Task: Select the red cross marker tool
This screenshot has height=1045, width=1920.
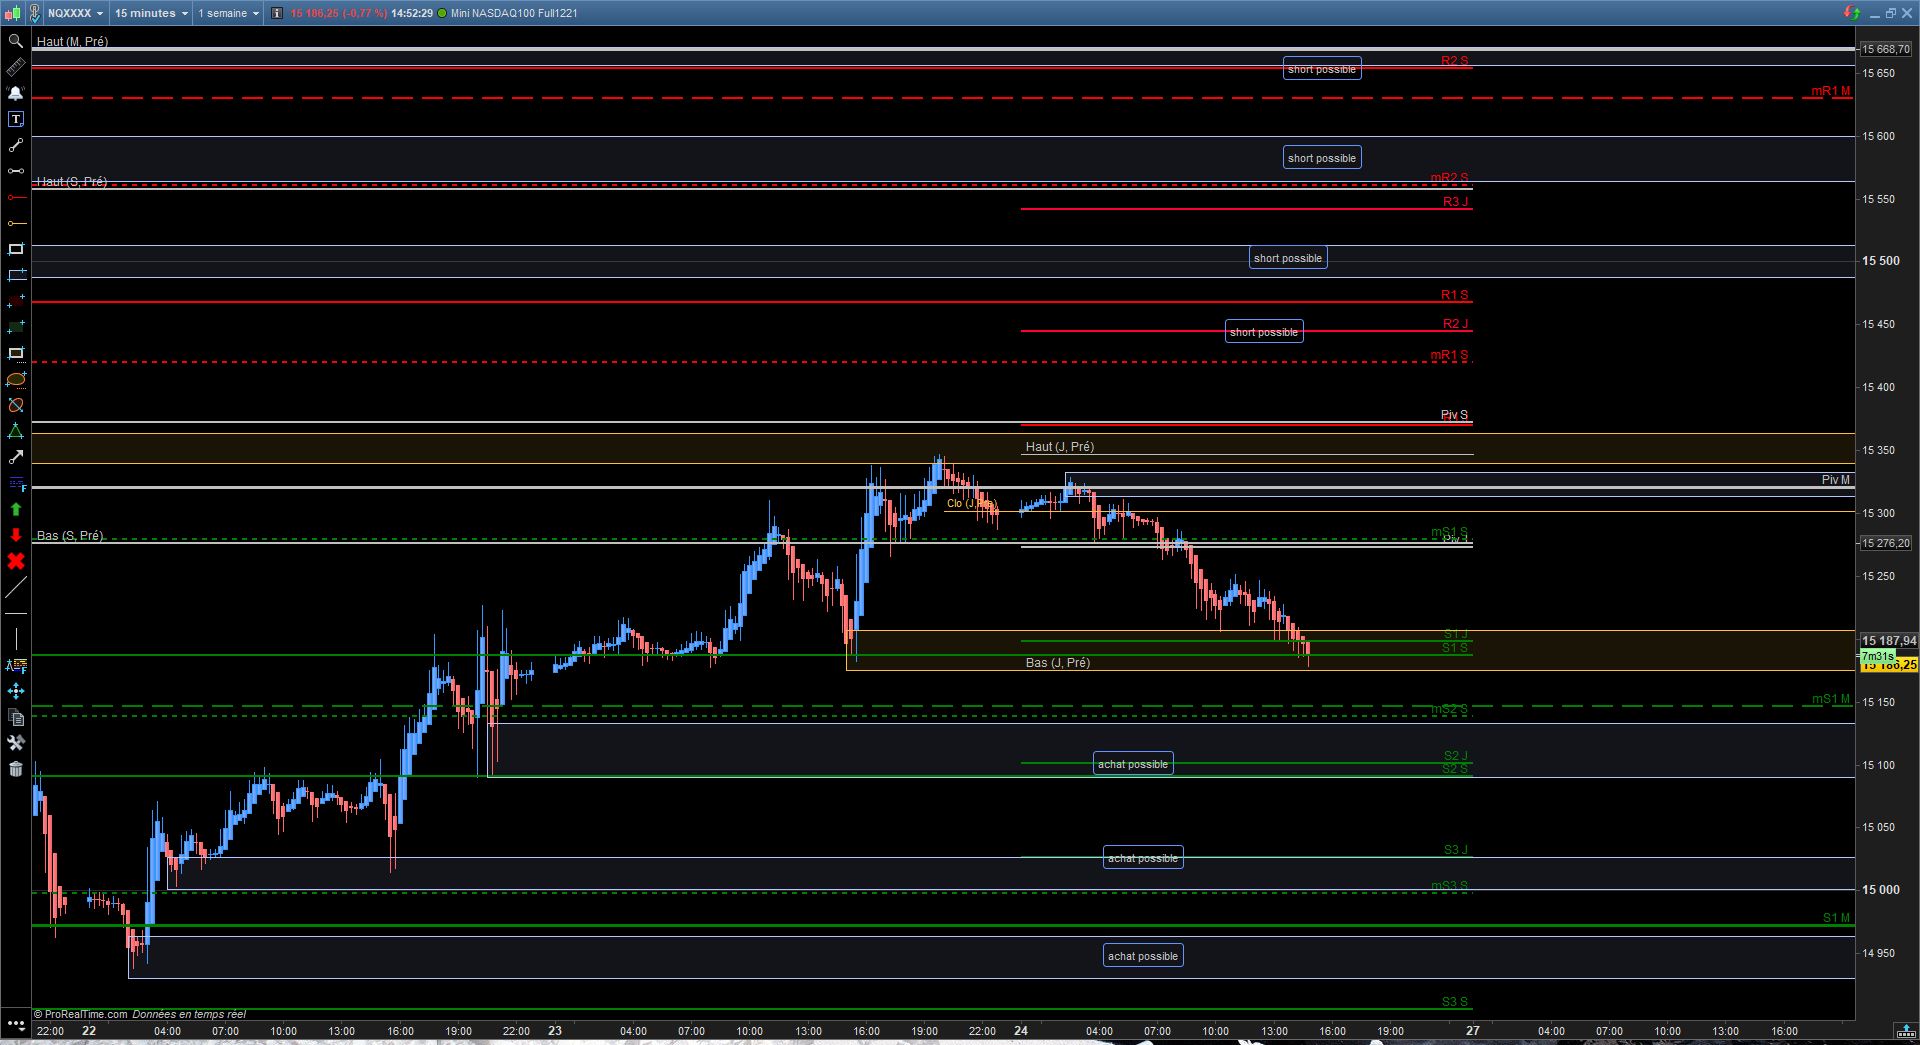Action: click(x=16, y=561)
